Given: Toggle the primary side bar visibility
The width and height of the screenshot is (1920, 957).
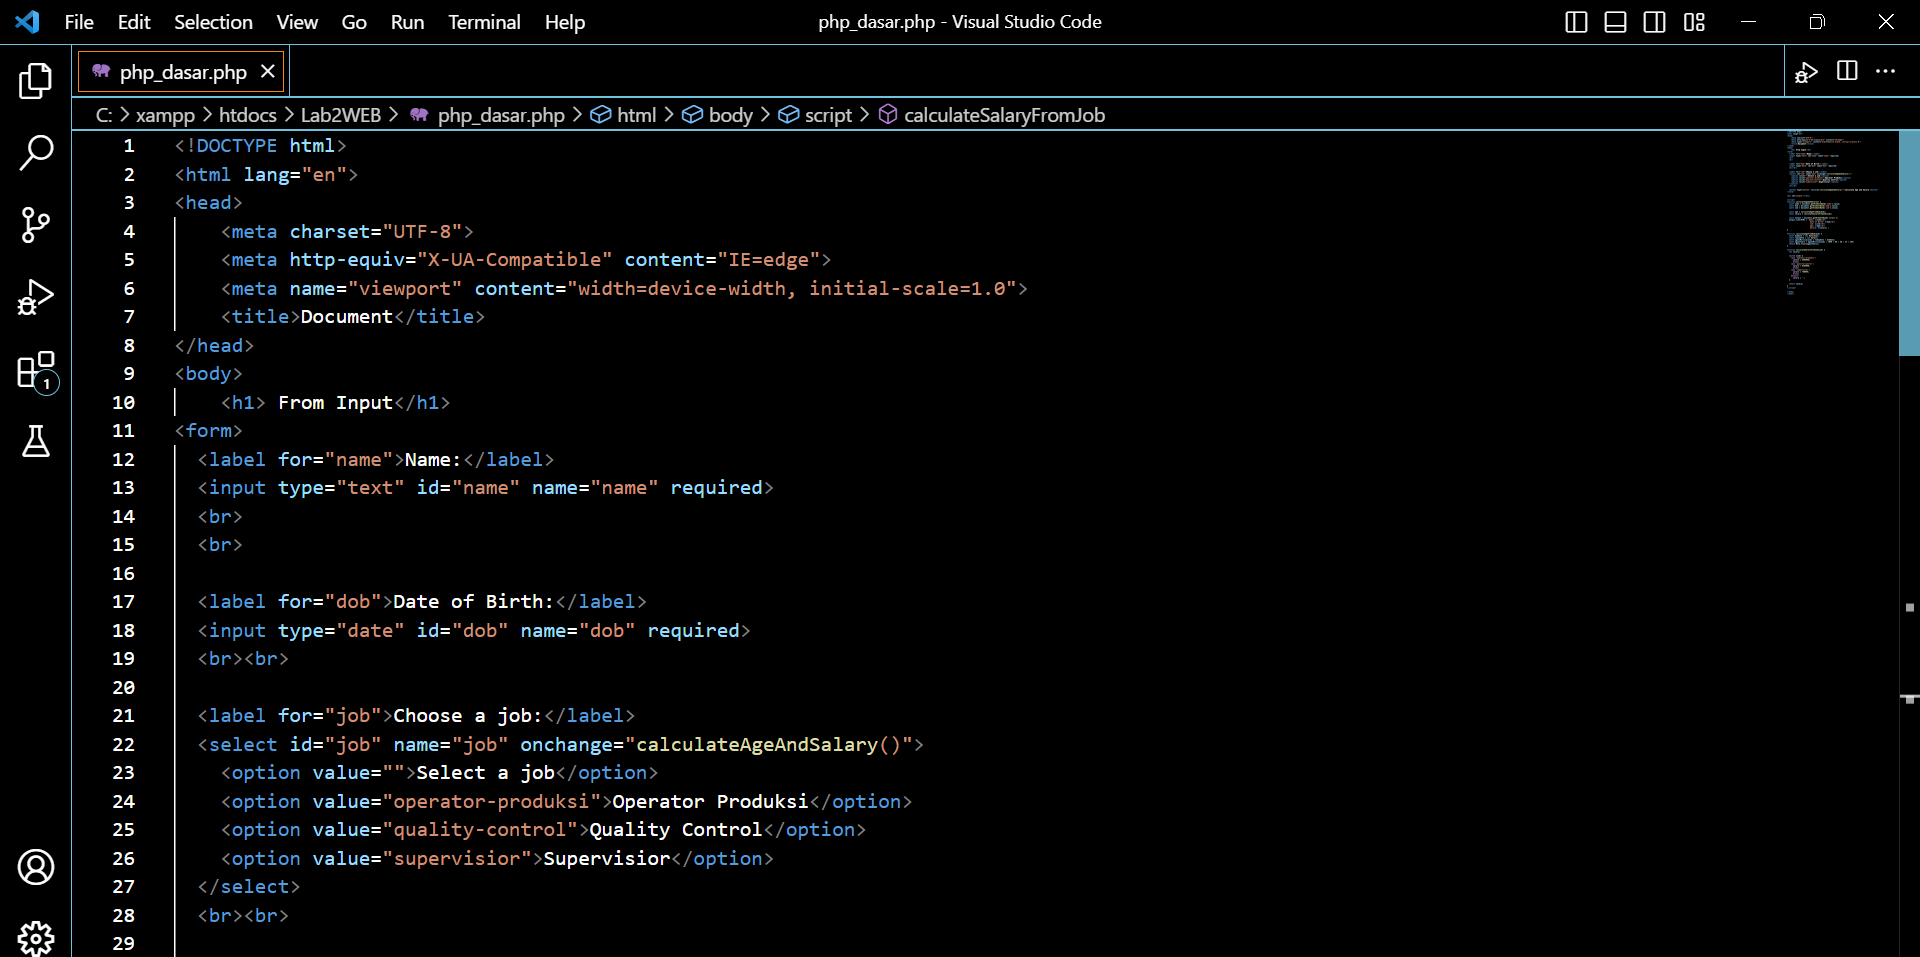Looking at the screenshot, I should [1576, 21].
